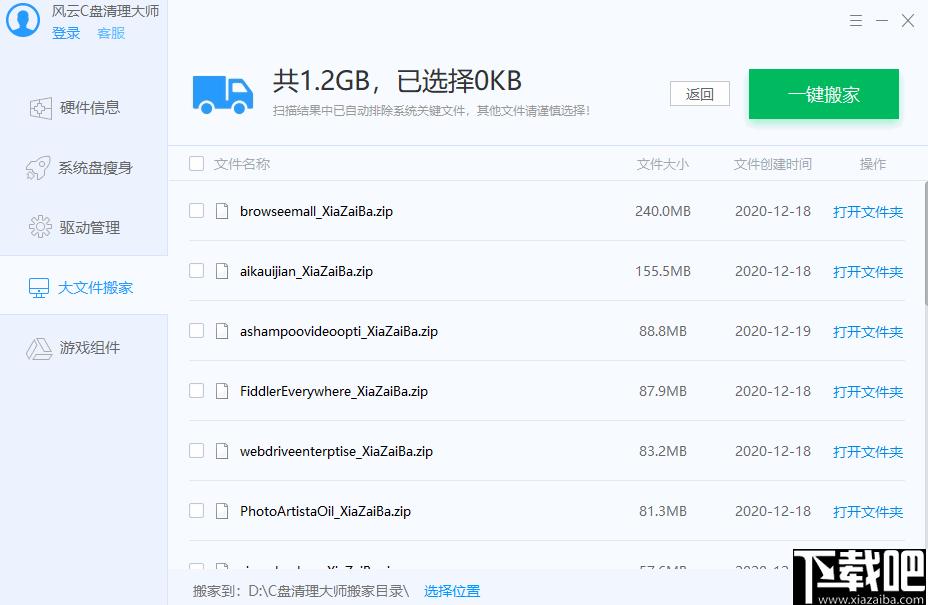Select file name aikauijian_XiaZaiBa.zip
The width and height of the screenshot is (928, 605).
[x=306, y=271]
